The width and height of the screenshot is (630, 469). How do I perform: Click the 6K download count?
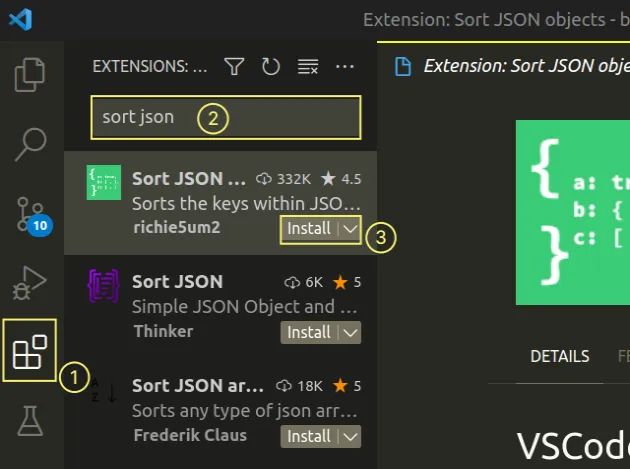(x=303, y=283)
